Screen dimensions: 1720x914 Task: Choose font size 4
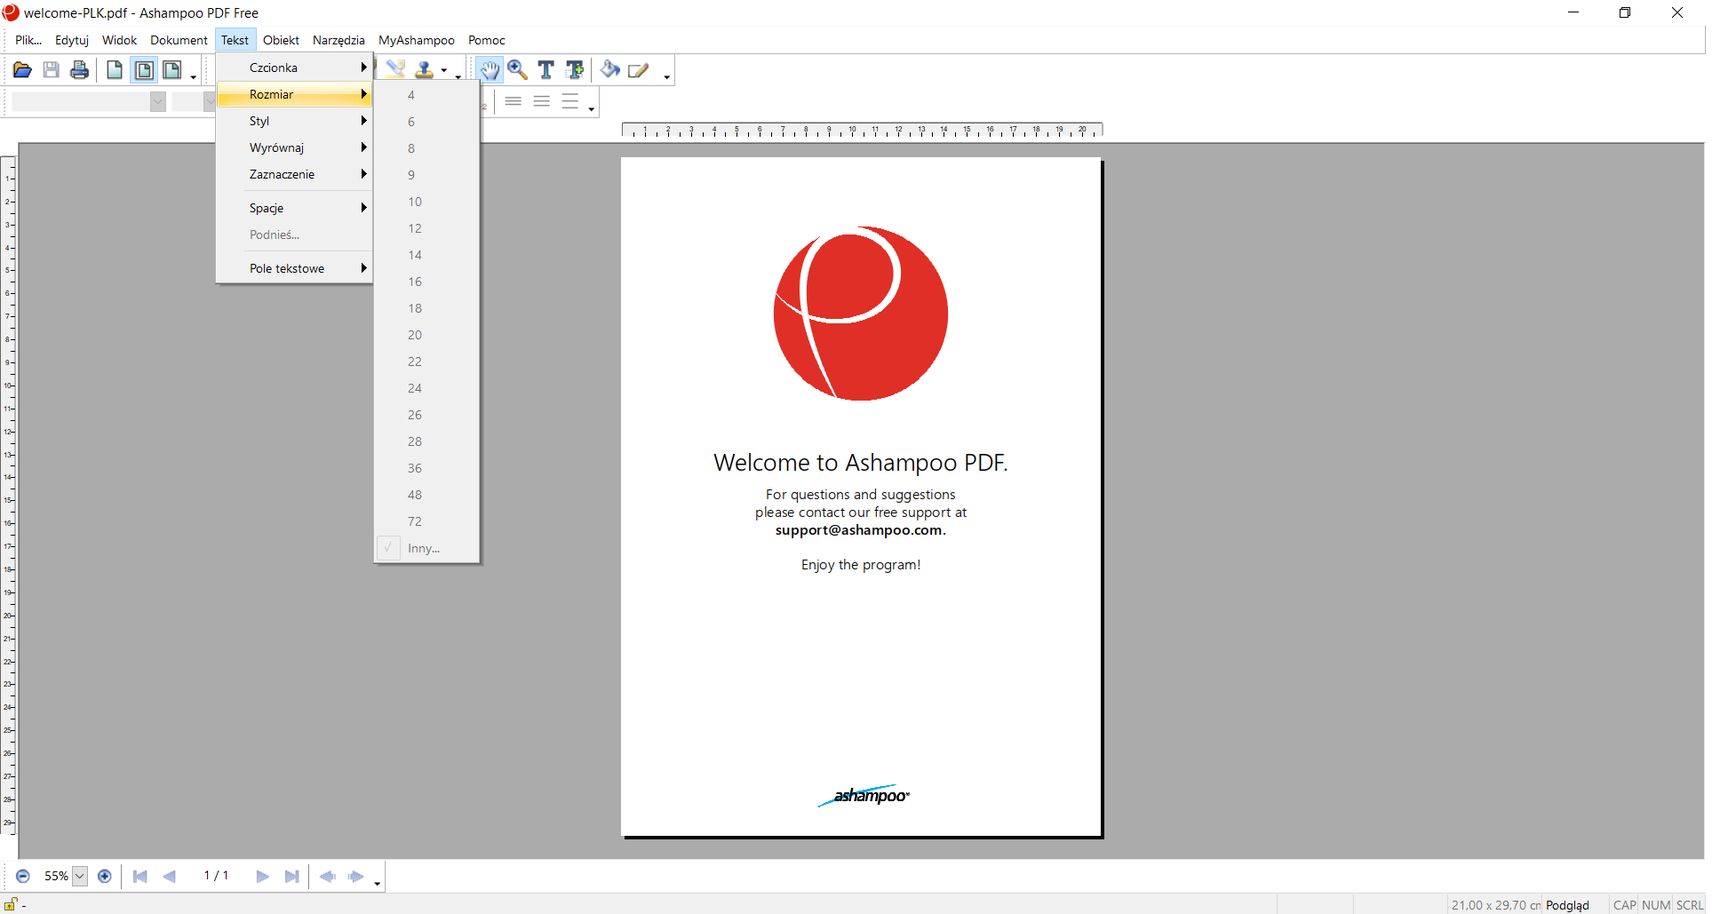(x=427, y=95)
